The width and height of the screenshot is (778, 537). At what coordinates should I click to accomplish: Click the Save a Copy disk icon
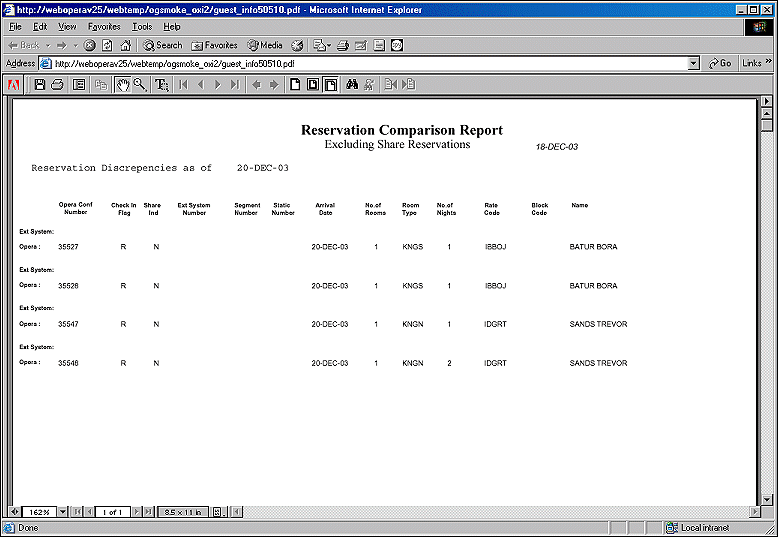(x=40, y=85)
